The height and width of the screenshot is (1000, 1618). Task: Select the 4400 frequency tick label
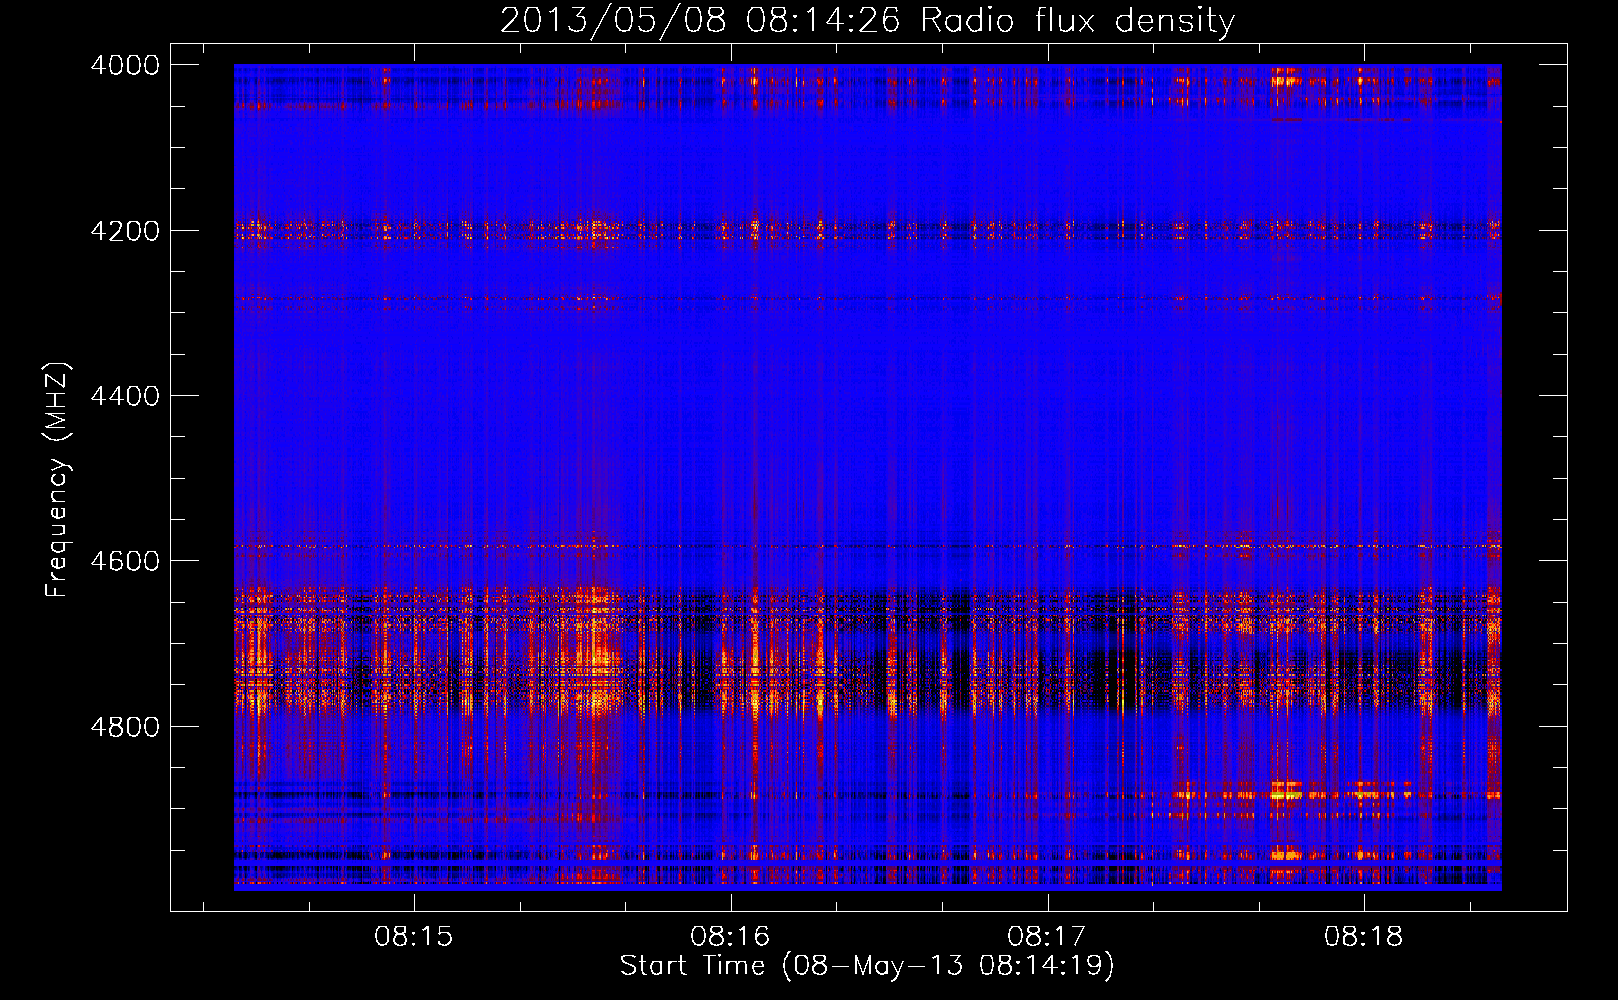[125, 396]
